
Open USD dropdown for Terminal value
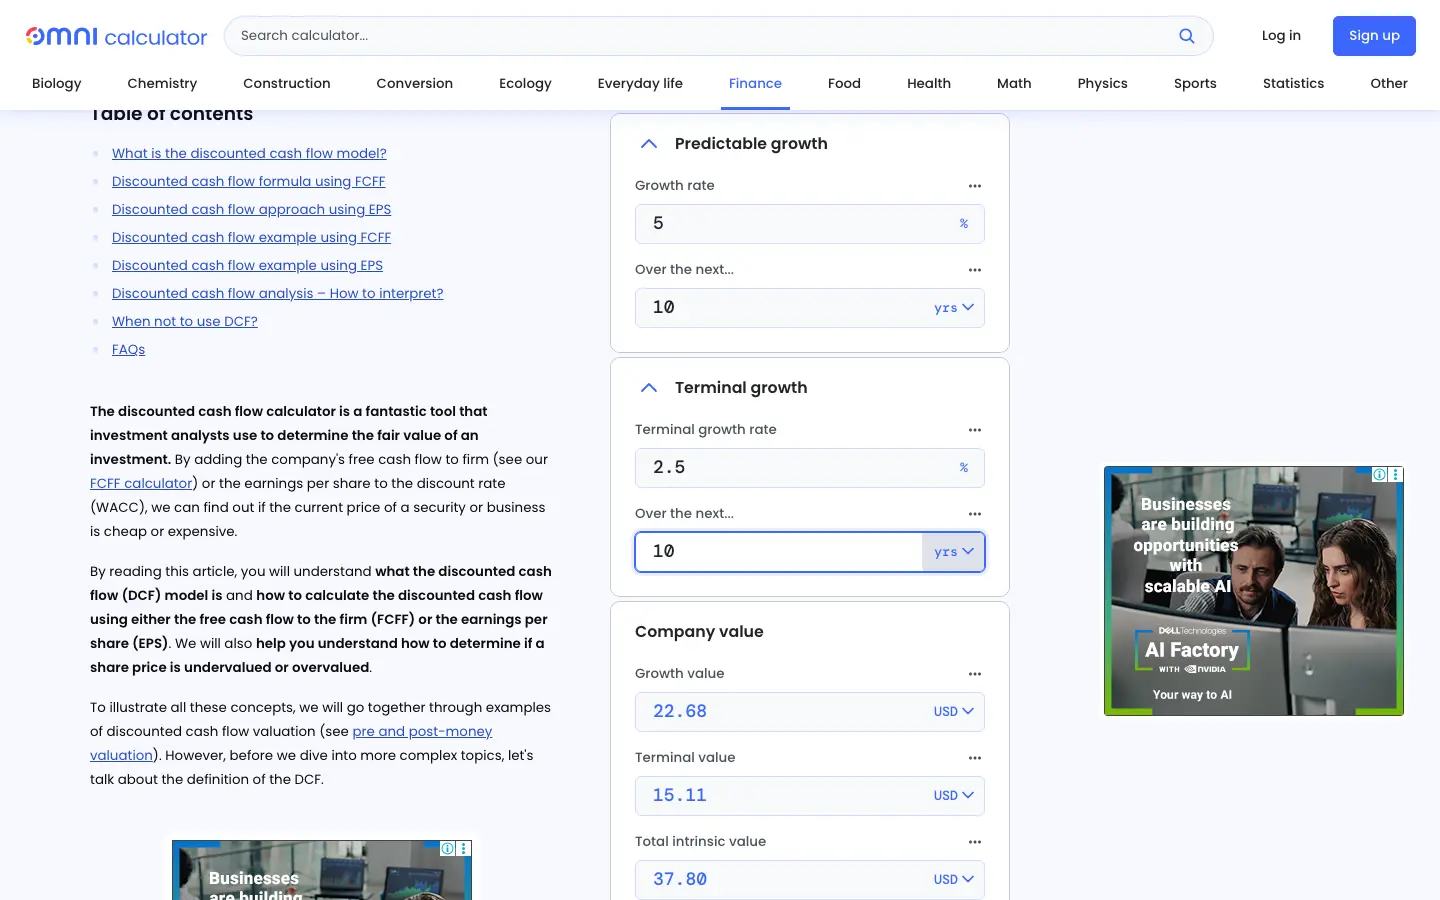coord(954,796)
